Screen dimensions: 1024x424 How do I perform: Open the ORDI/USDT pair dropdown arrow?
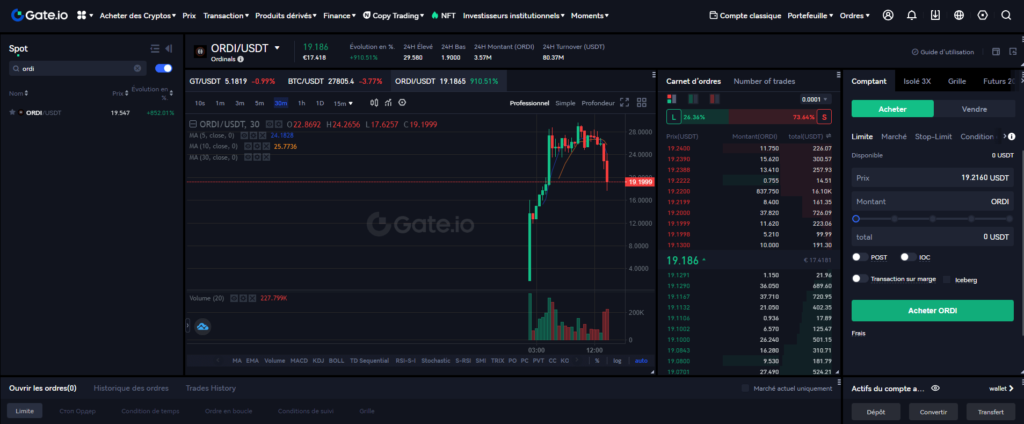278,48
